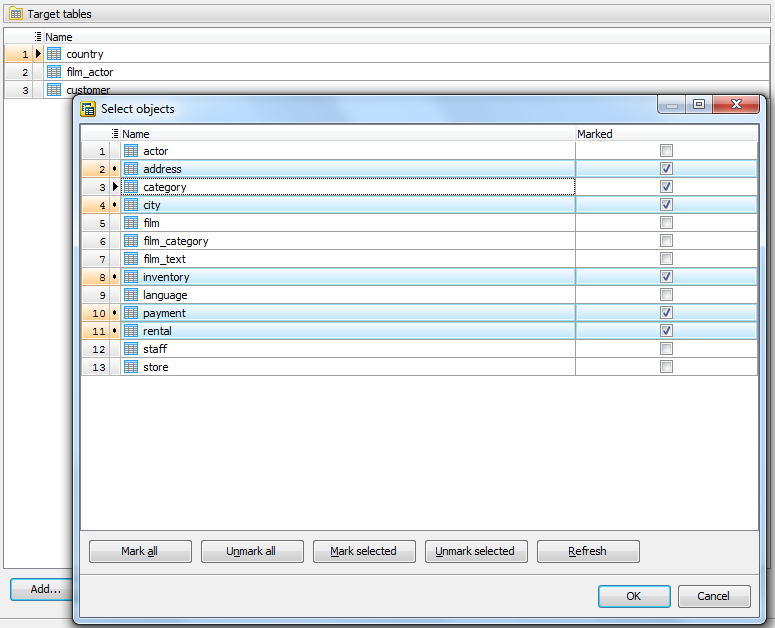Viewport: 775px width, 628px height.
Task: Close the Select objects dialog
Action: click(736, 104)
